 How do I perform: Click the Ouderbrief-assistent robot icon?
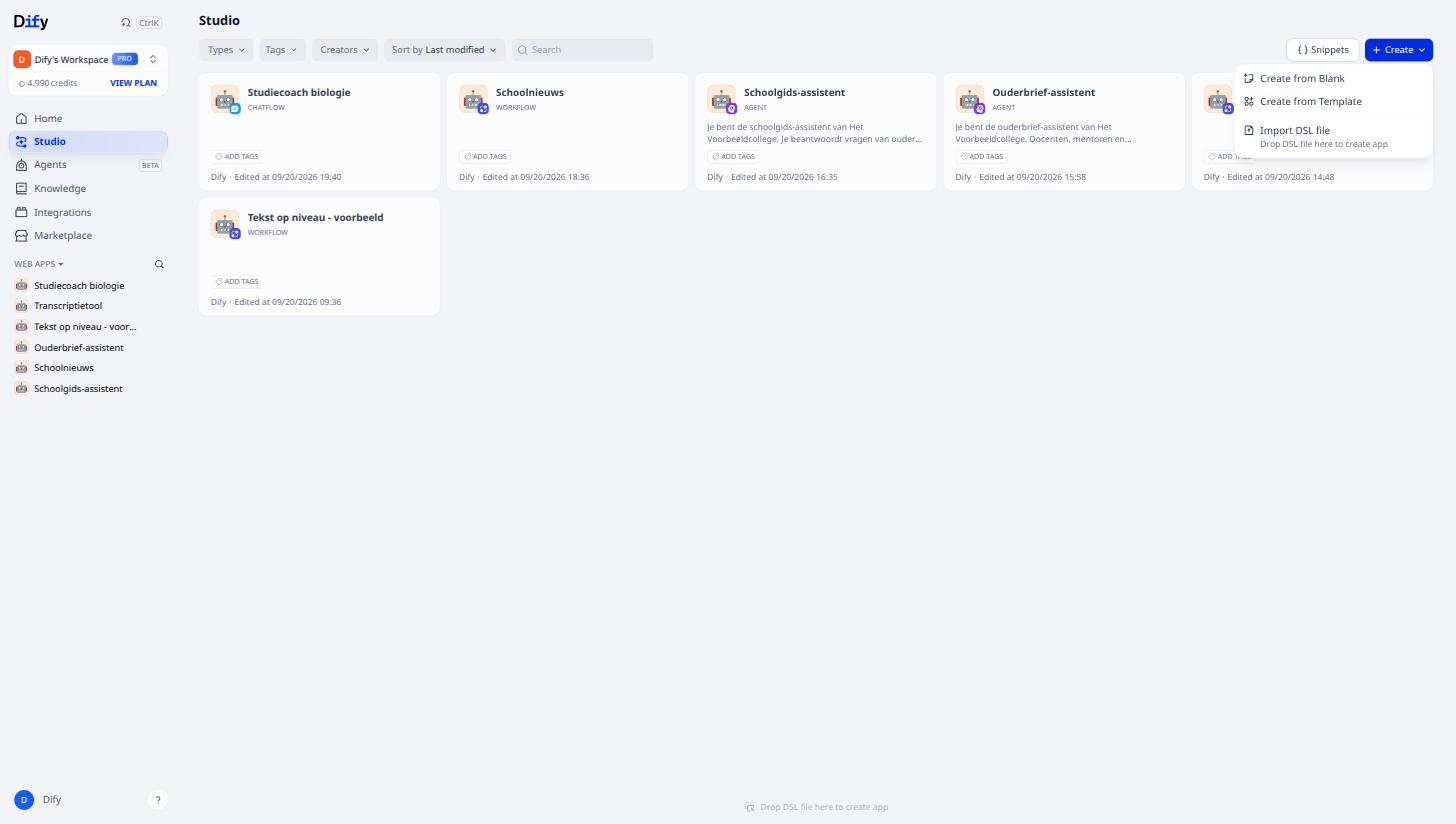969,99
